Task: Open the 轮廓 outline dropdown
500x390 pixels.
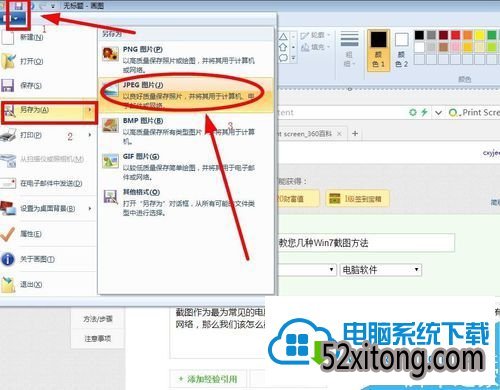Action: [315, 35]
